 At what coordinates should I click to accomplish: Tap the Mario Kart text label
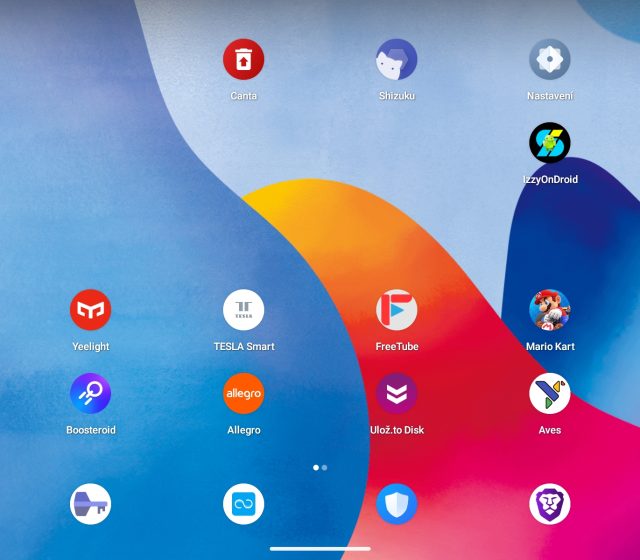549,347
